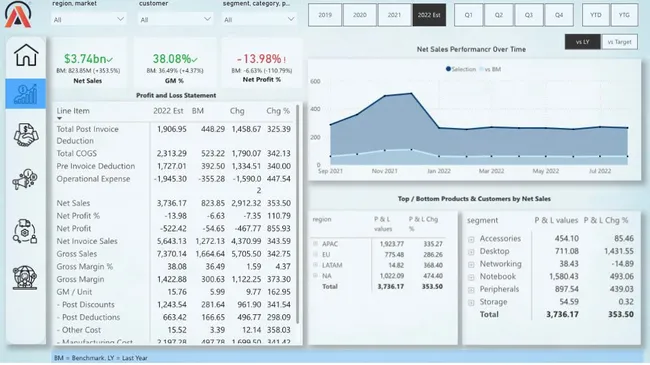Screen dimensions: 650x365
Task: Switch to YTD period
Action: (596, 15)
